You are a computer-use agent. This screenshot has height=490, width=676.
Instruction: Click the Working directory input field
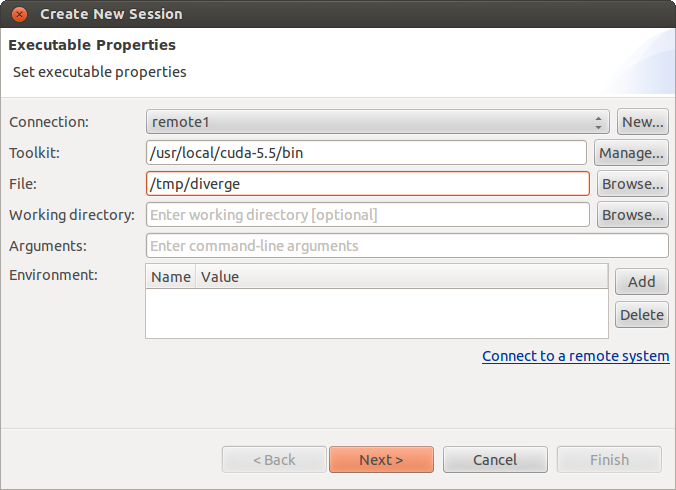coord(367,215)
